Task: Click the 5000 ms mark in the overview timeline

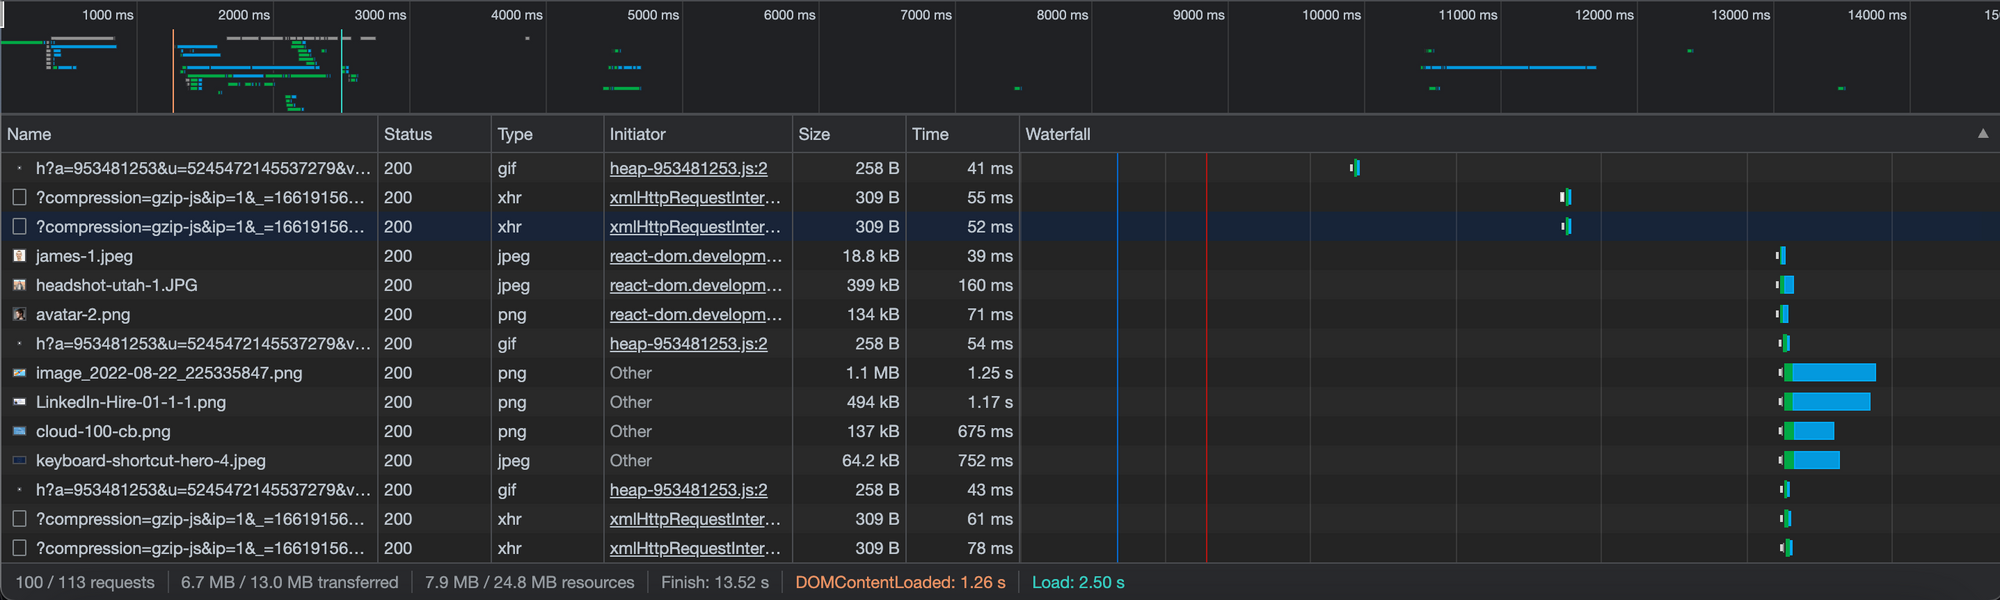Action: 652,15
